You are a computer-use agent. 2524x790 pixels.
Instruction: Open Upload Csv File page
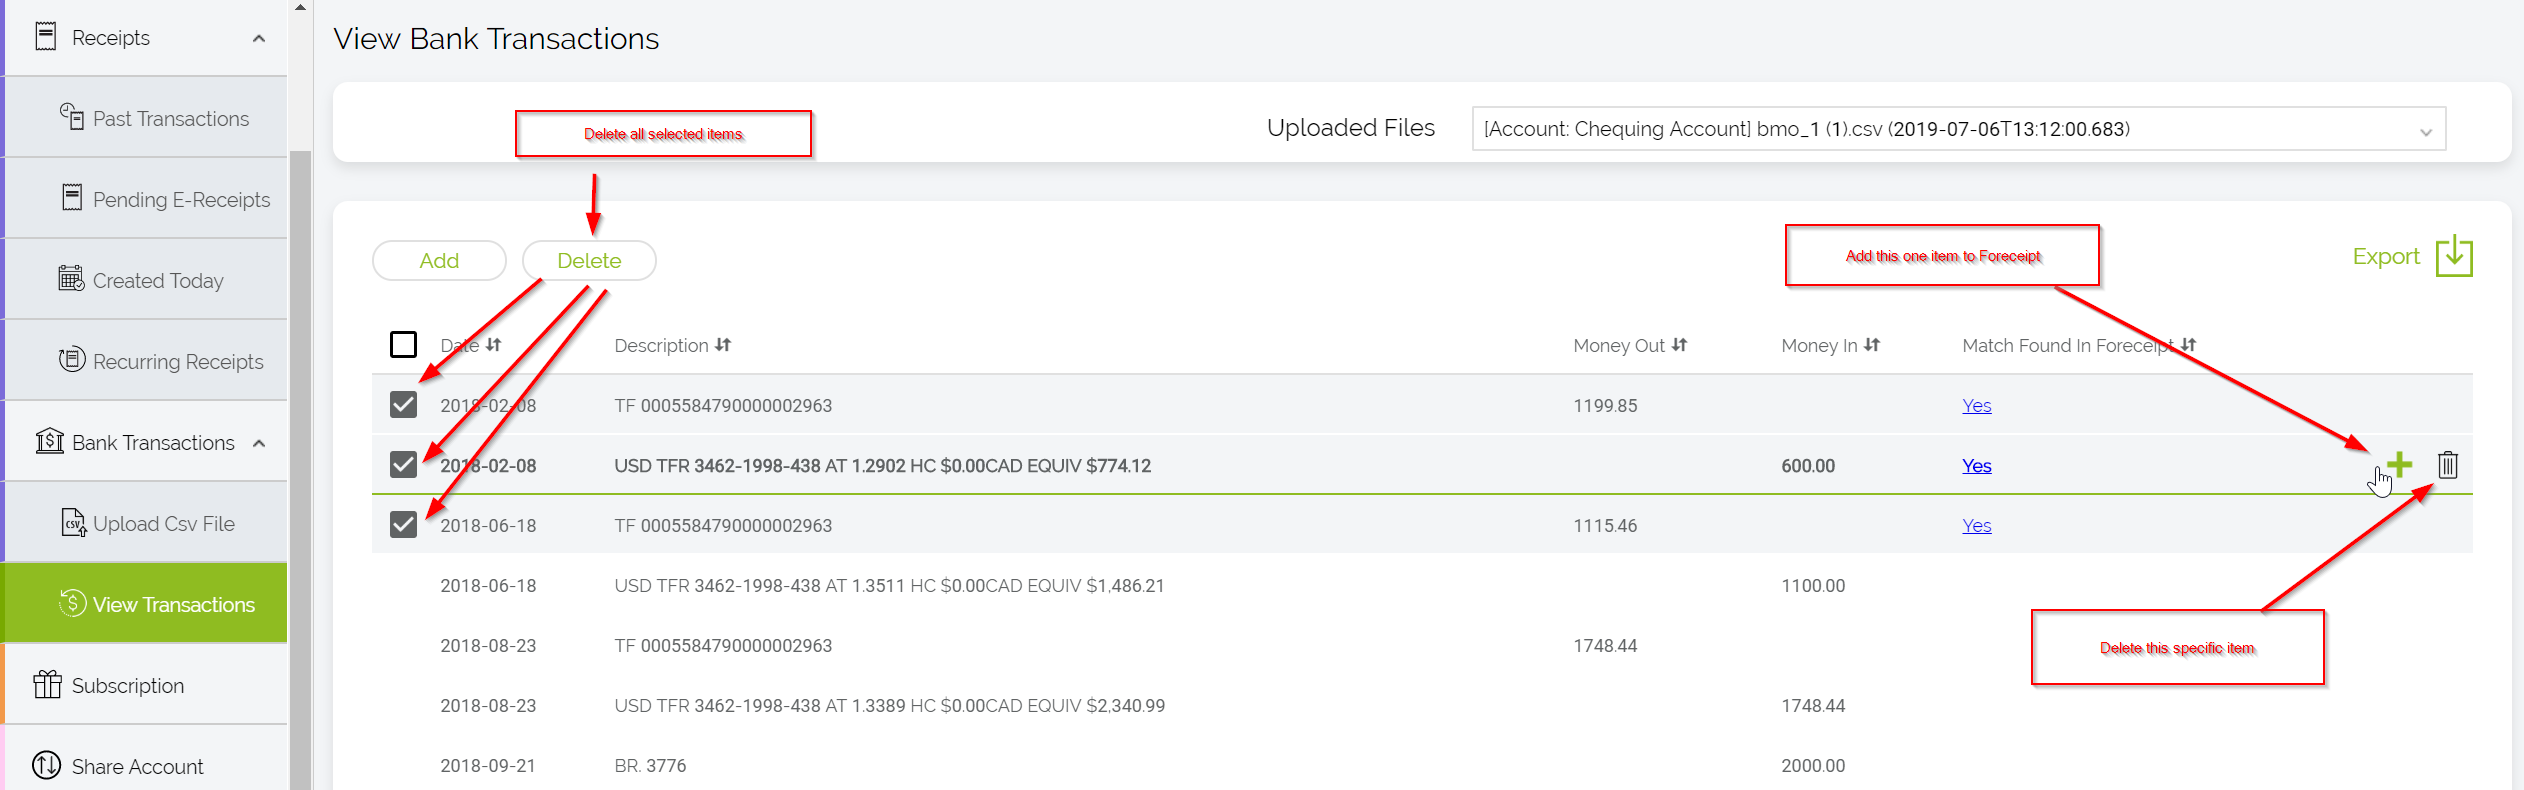click(146, 523)
